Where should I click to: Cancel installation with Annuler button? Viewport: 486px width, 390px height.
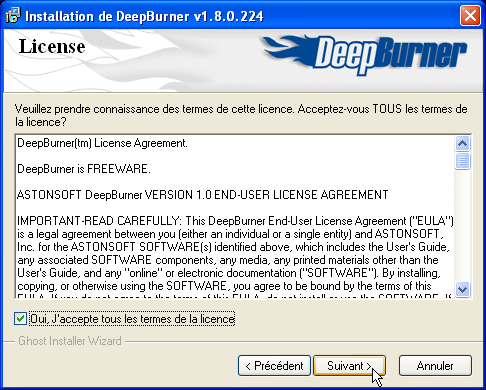coord(435,366)
